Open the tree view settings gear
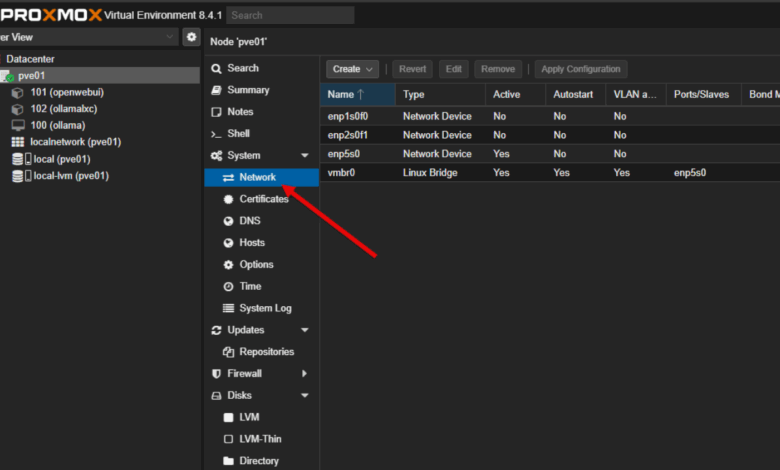The image size is (780, 470). 191,37
